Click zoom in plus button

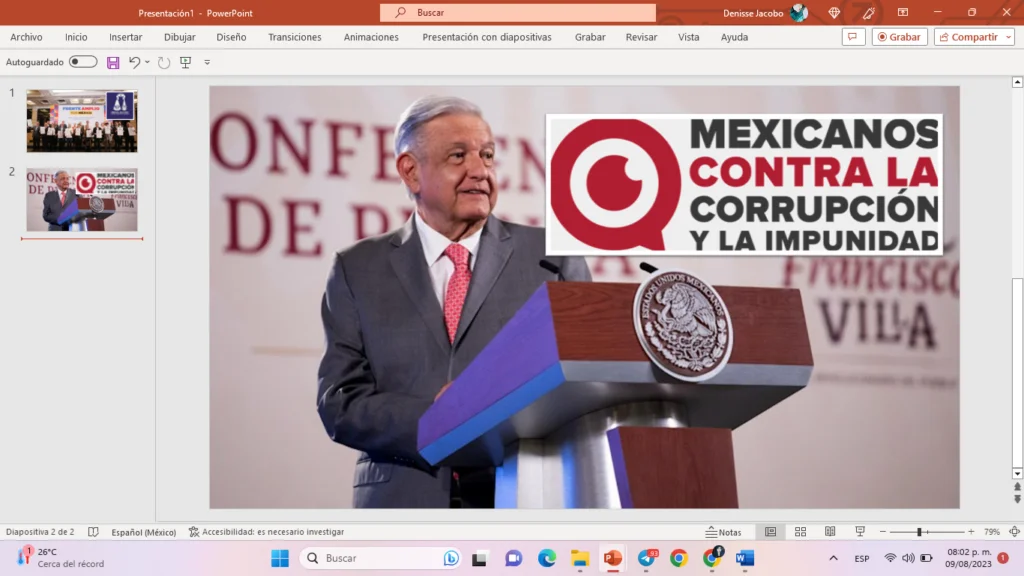[971, 532]
